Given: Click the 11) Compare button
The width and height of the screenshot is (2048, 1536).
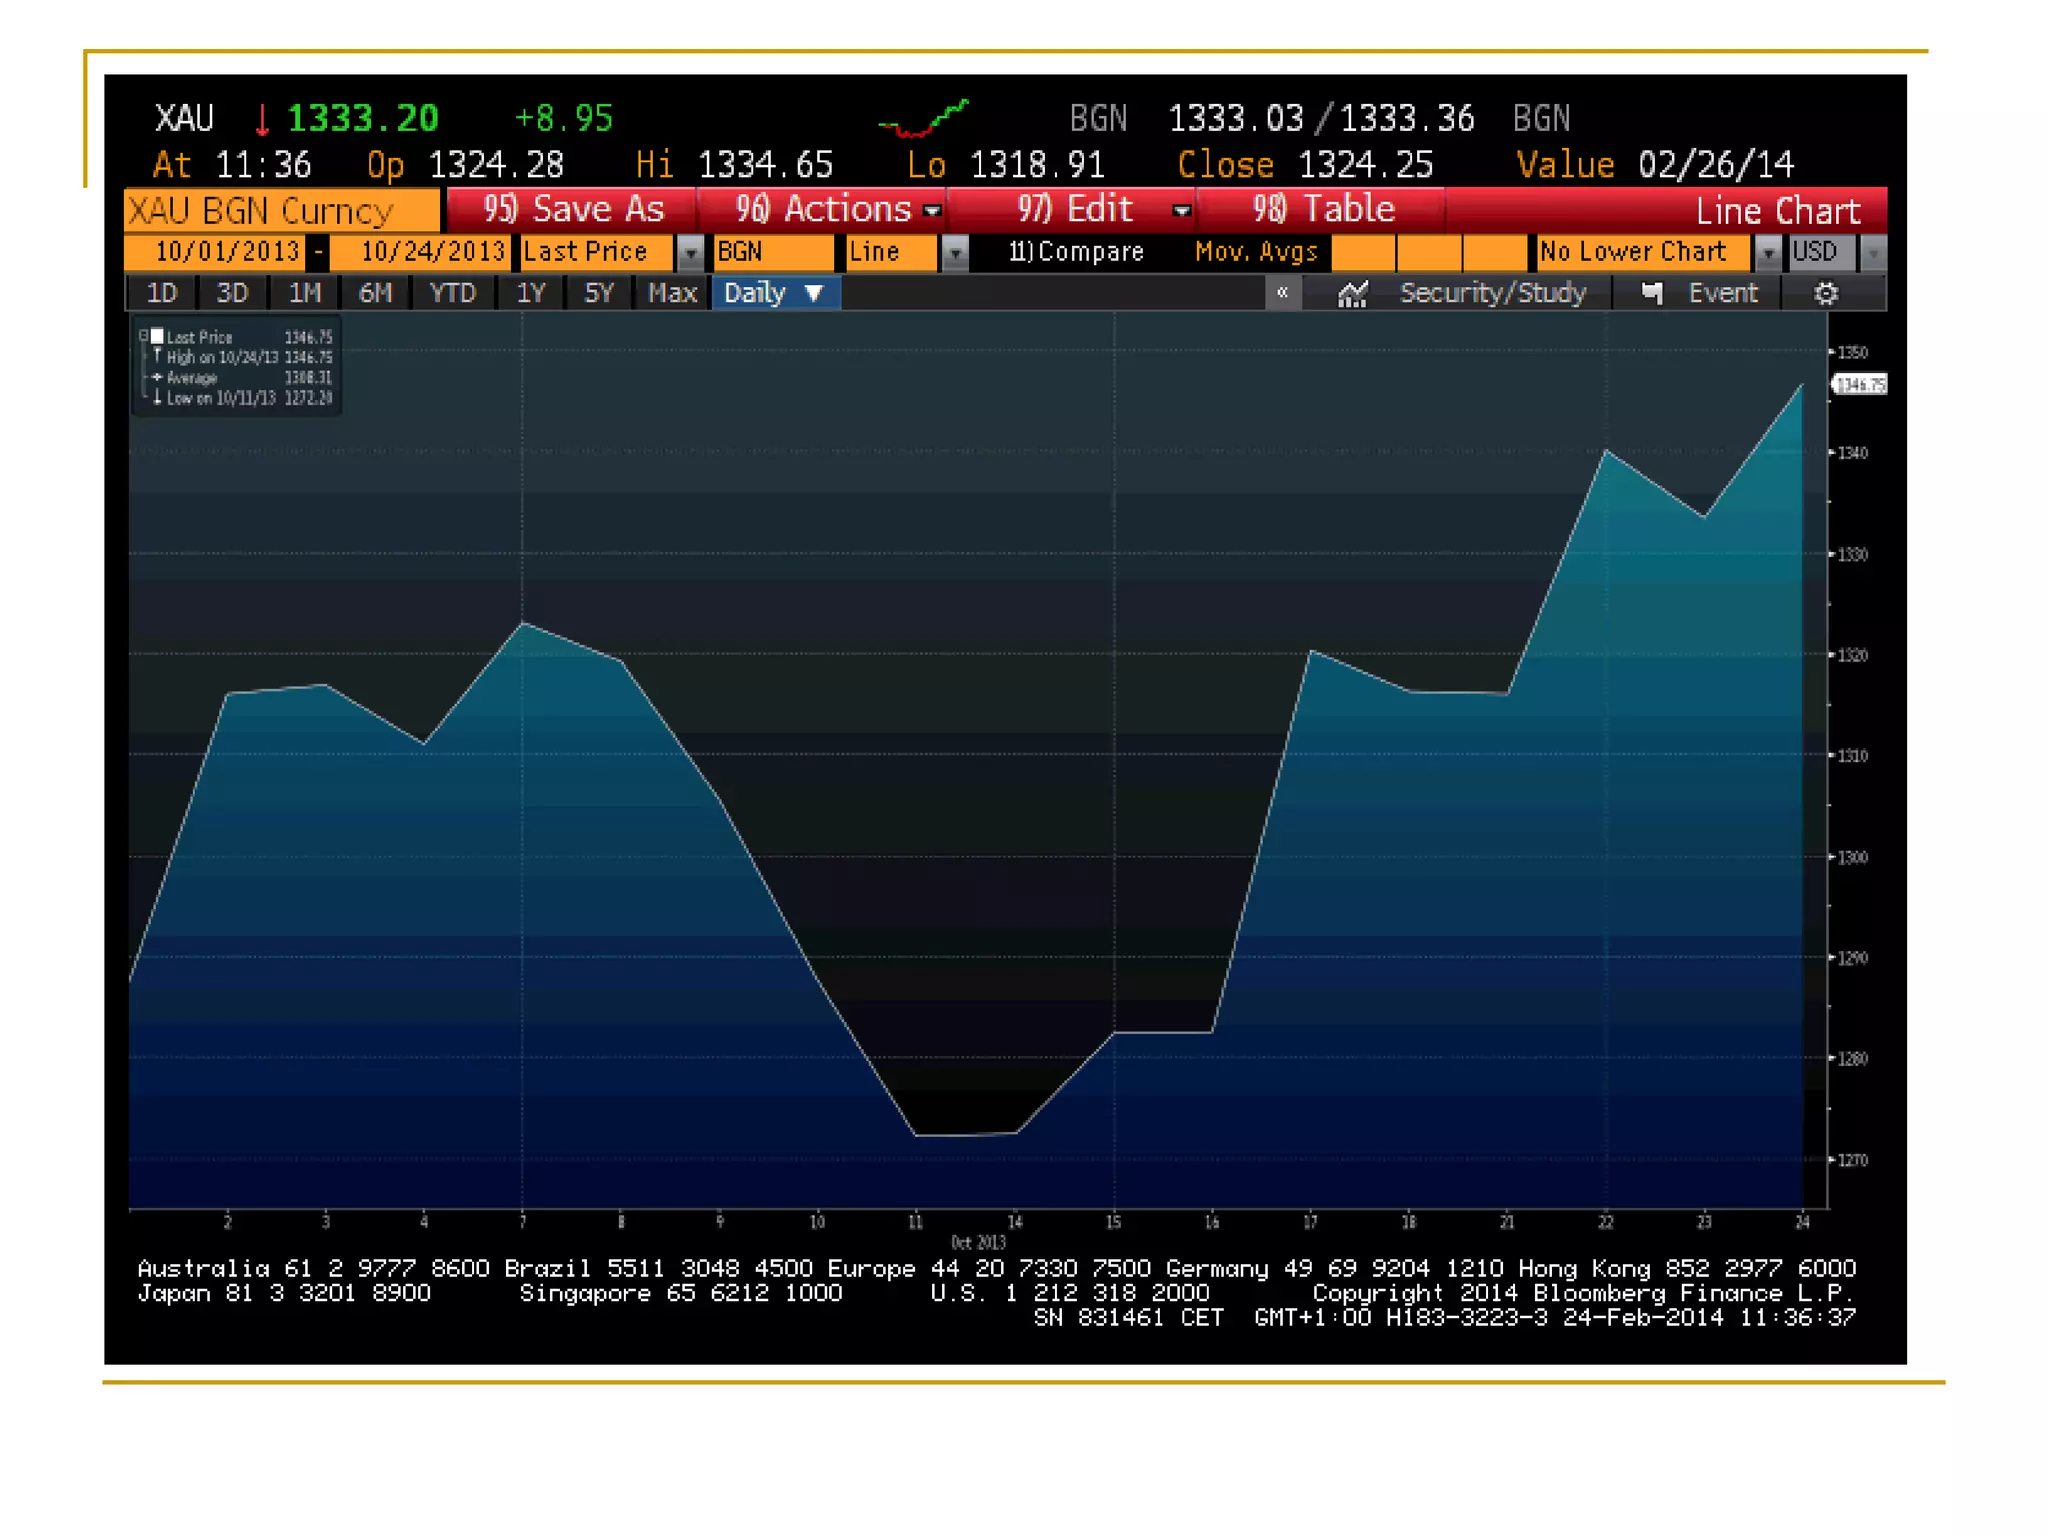Looking at the screenshot, I should click(x=1076, y=252).
